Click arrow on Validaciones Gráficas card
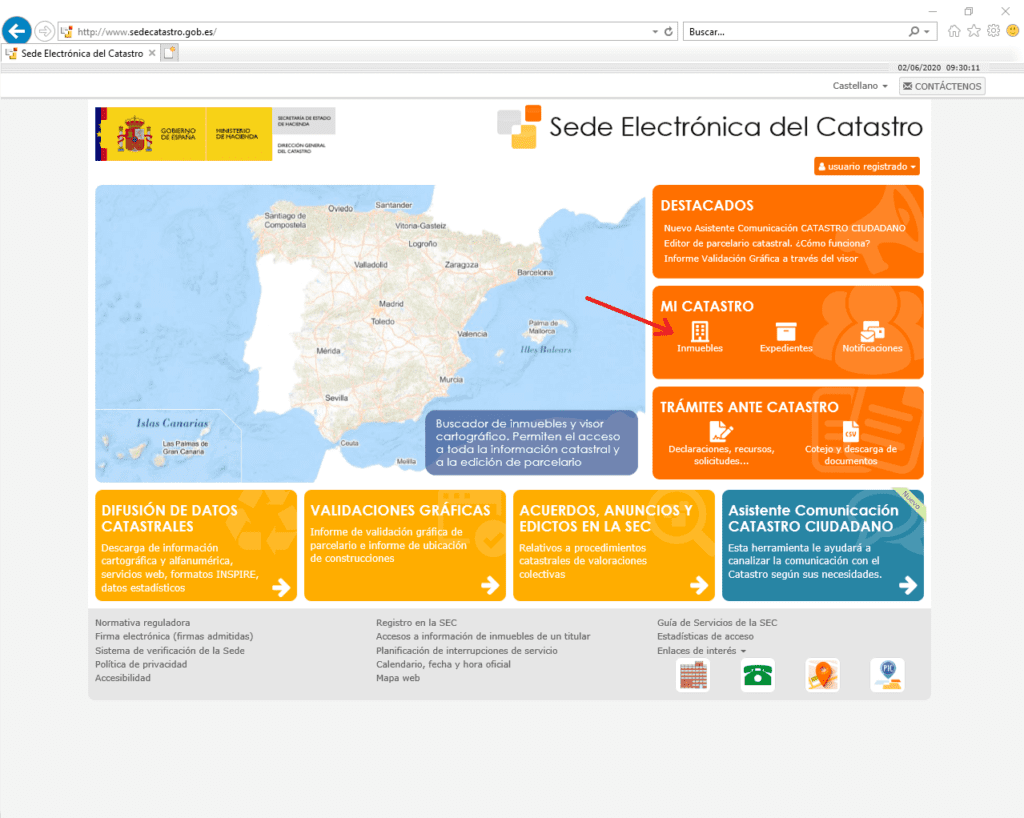1024x818 pixels. pos(490,585)
